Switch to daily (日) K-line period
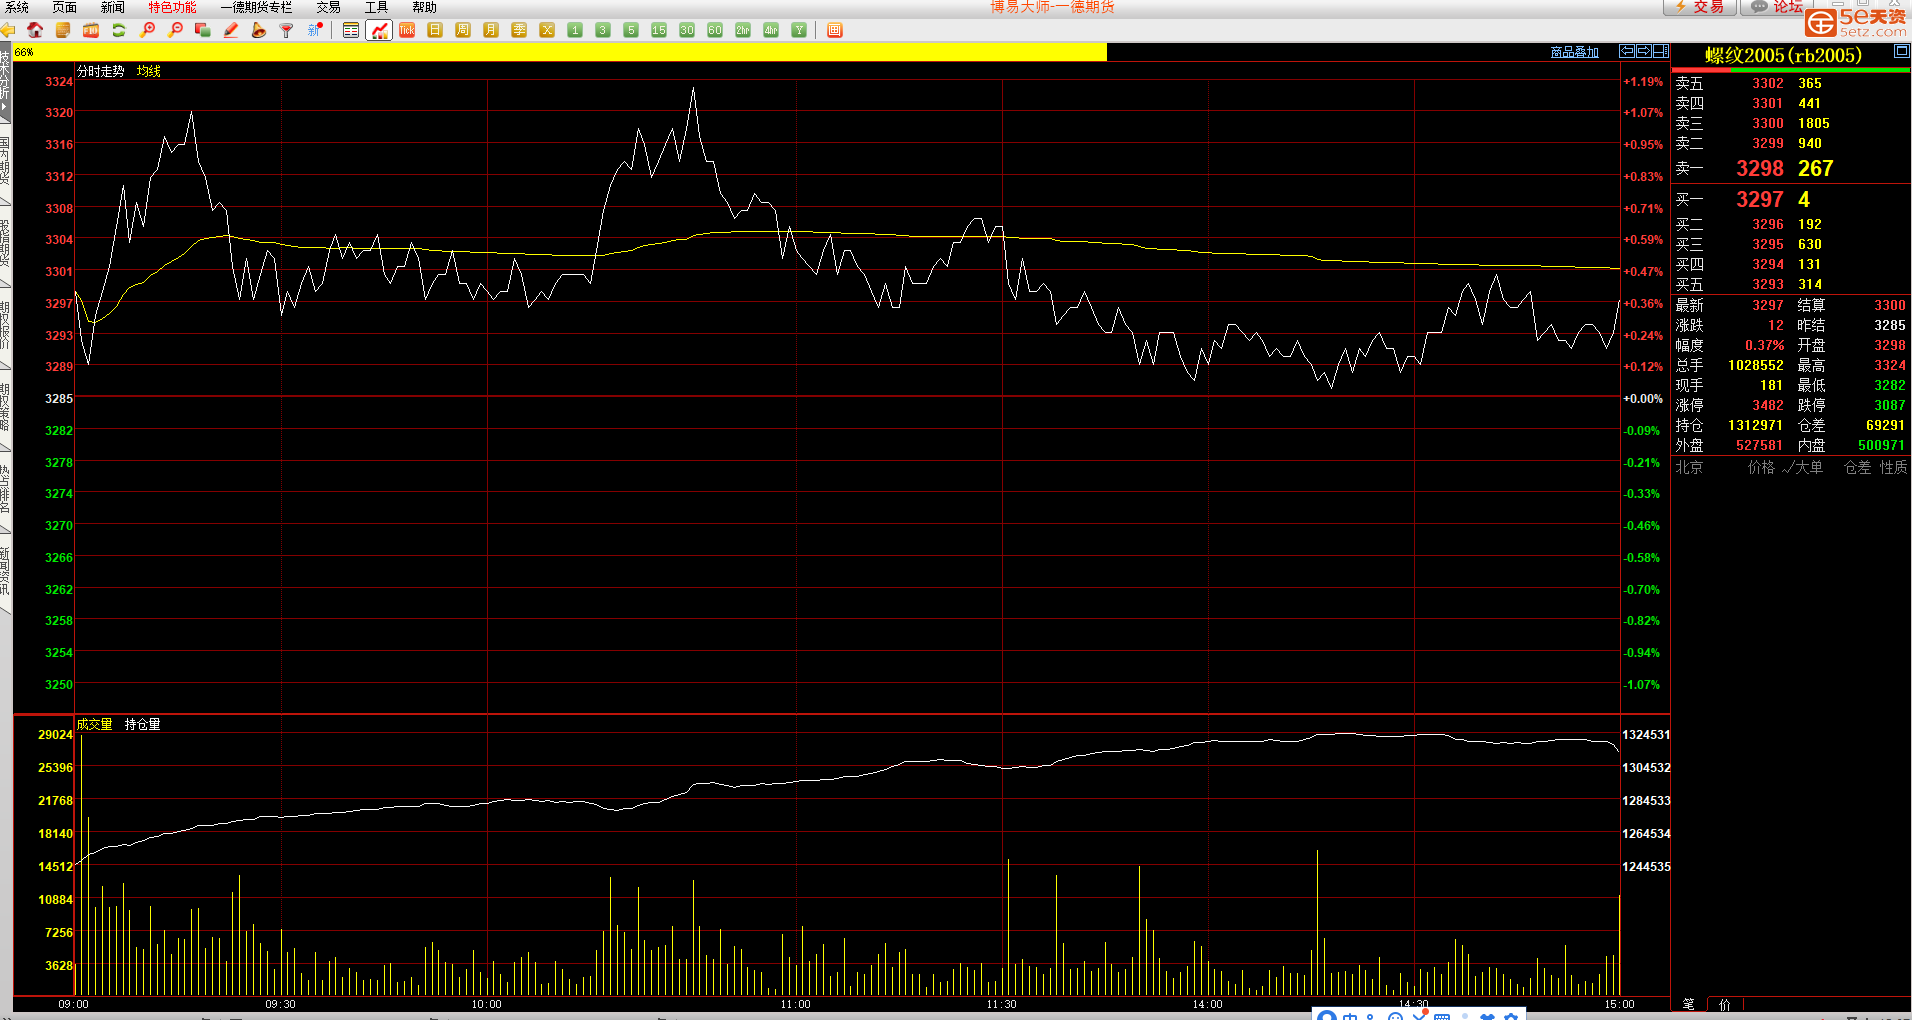Screen dimensions: 1912x1020 click(x=435, y=30)
